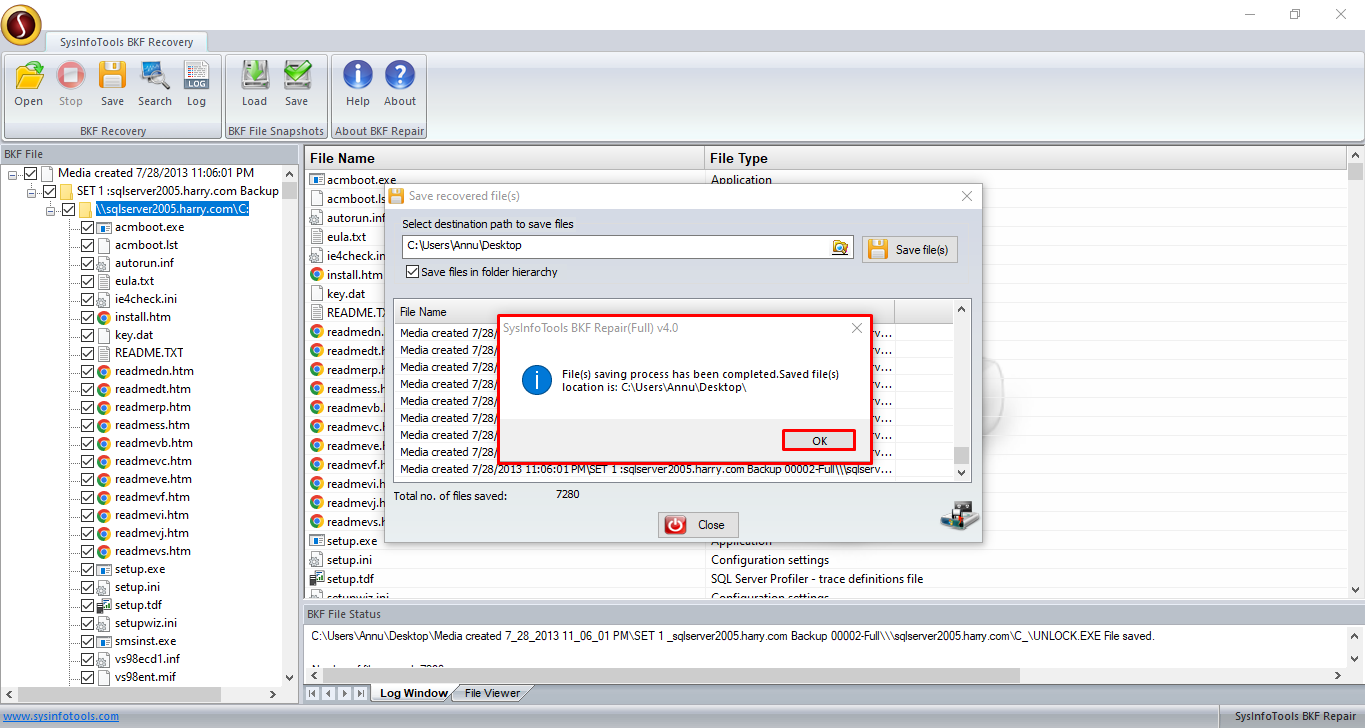Click the next-tab navigation arrow near Log Window
The width and height of the screenshot is (1365, 728).
(x=345, y=693)
